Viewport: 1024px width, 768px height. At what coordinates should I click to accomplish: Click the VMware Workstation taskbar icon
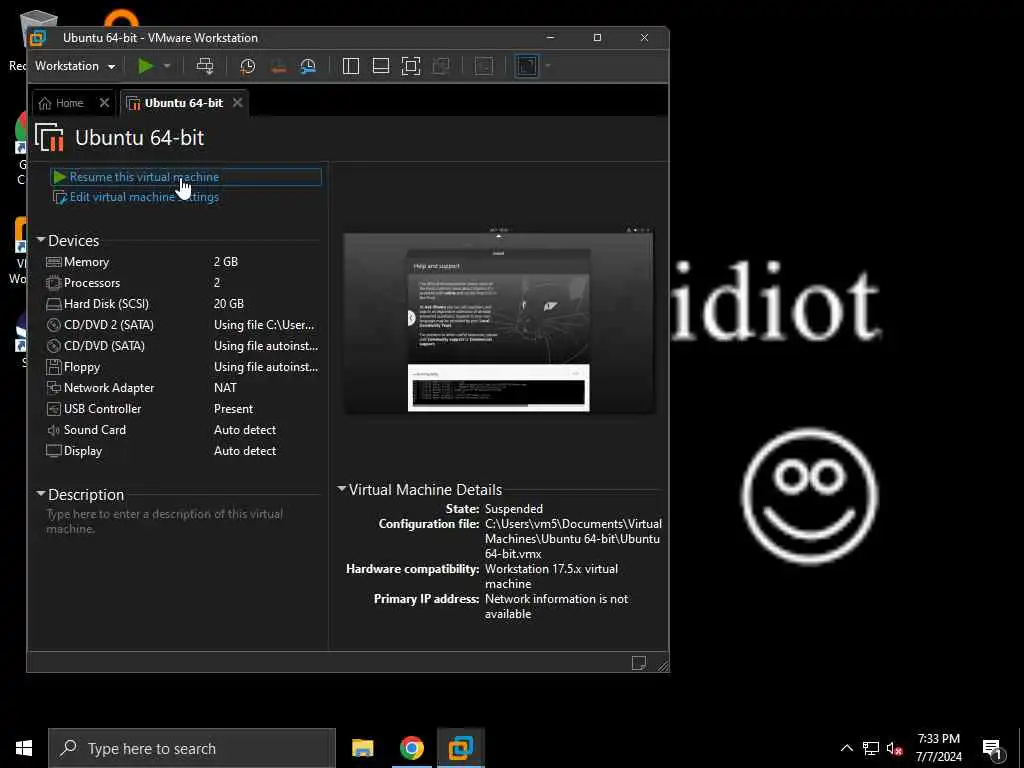(x=460, y=748)
